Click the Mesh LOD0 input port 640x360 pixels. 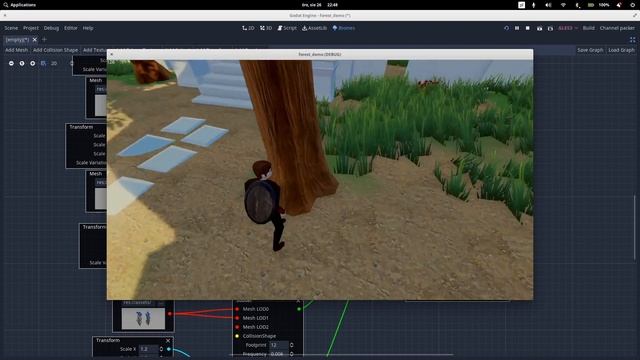click(237, 309)
